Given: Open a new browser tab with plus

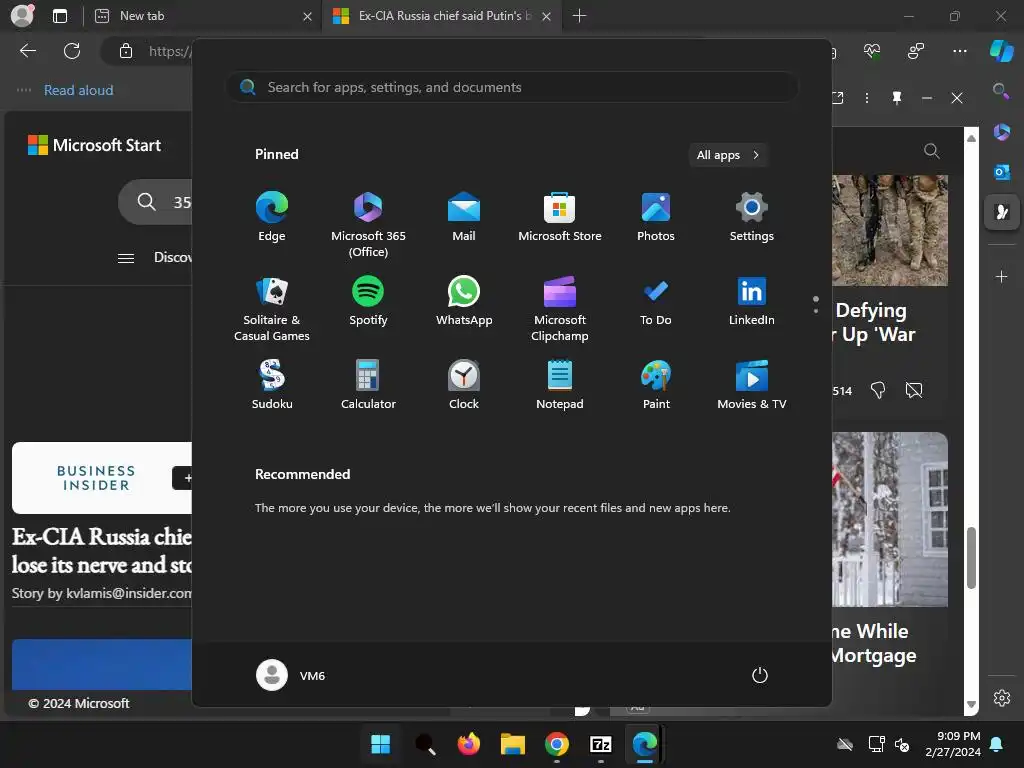Looking at the screenshot, I should pyautogui.click(x=579, y=16).
